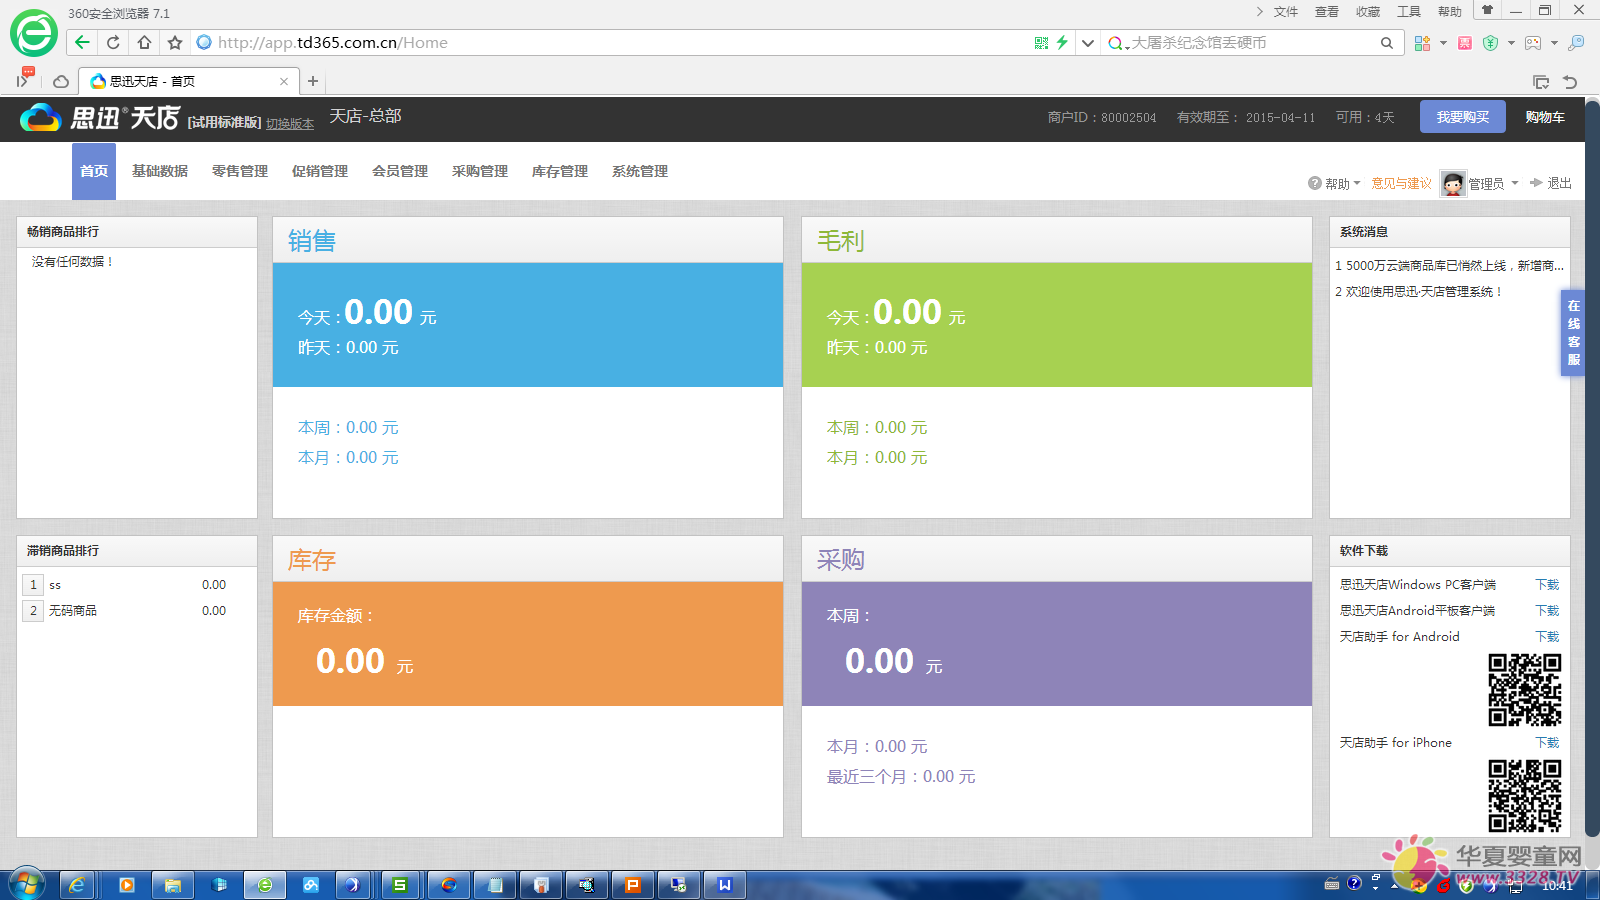Click the browser back arrow button
The width and height of the screenshot is (1600, 900).
(82, 42)
